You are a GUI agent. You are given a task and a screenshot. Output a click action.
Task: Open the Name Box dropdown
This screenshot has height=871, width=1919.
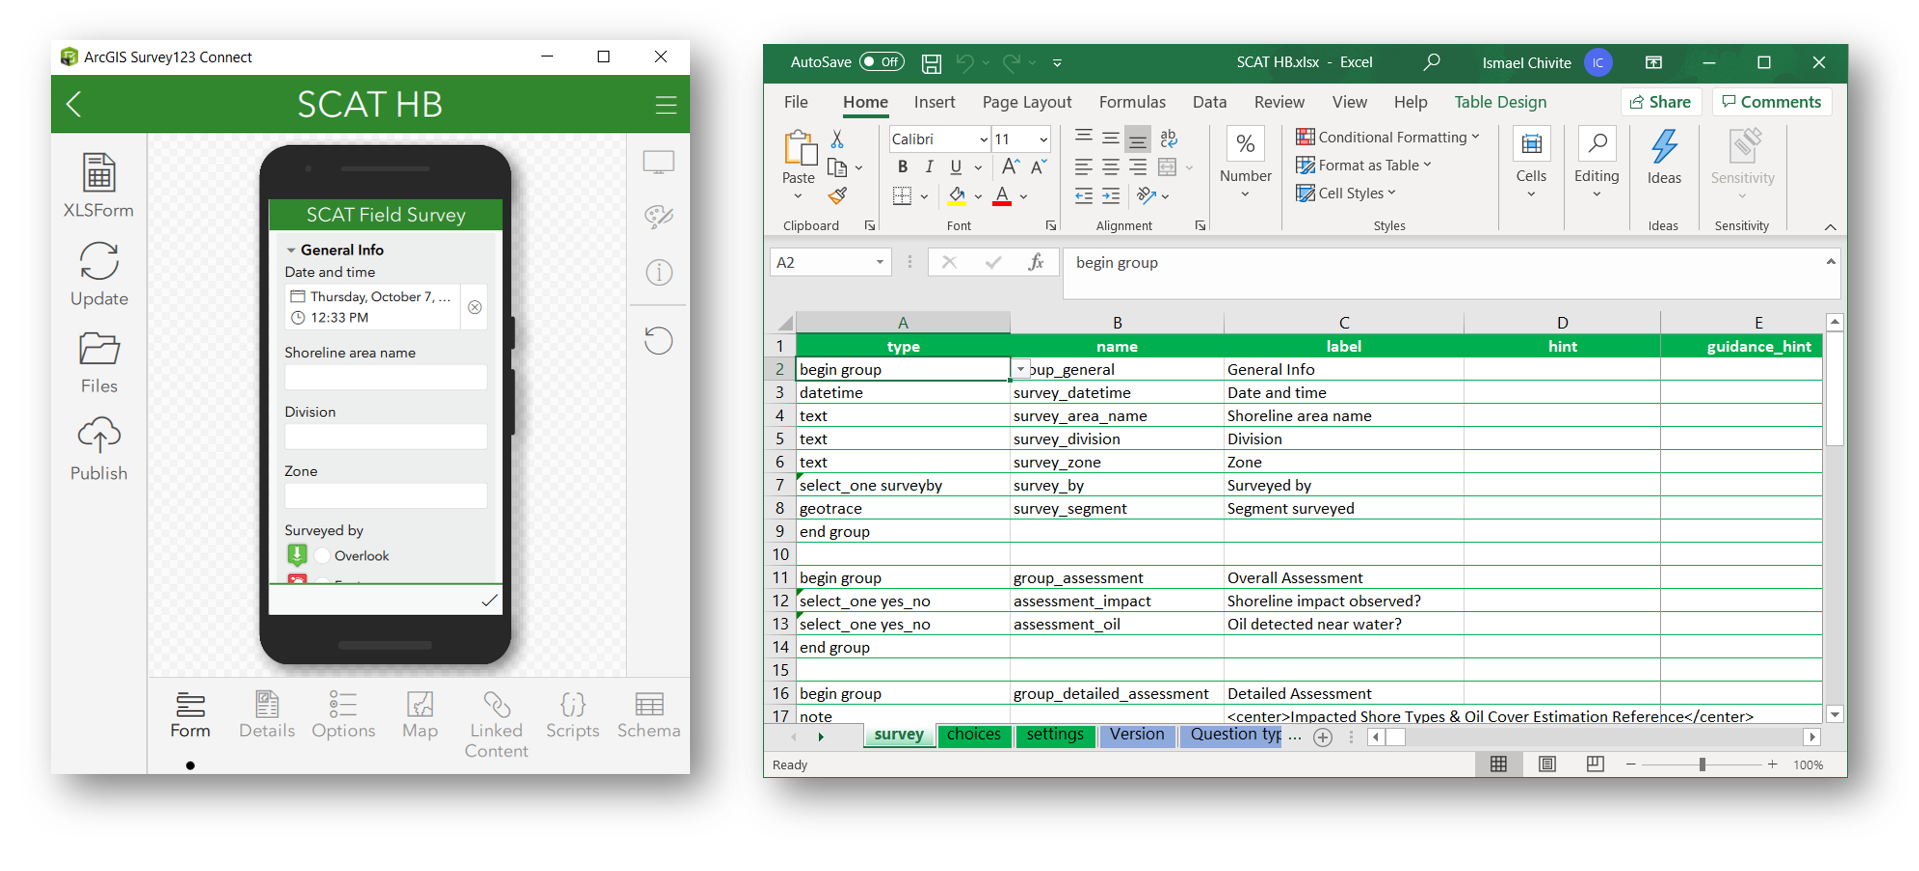[x=880, y=262]
